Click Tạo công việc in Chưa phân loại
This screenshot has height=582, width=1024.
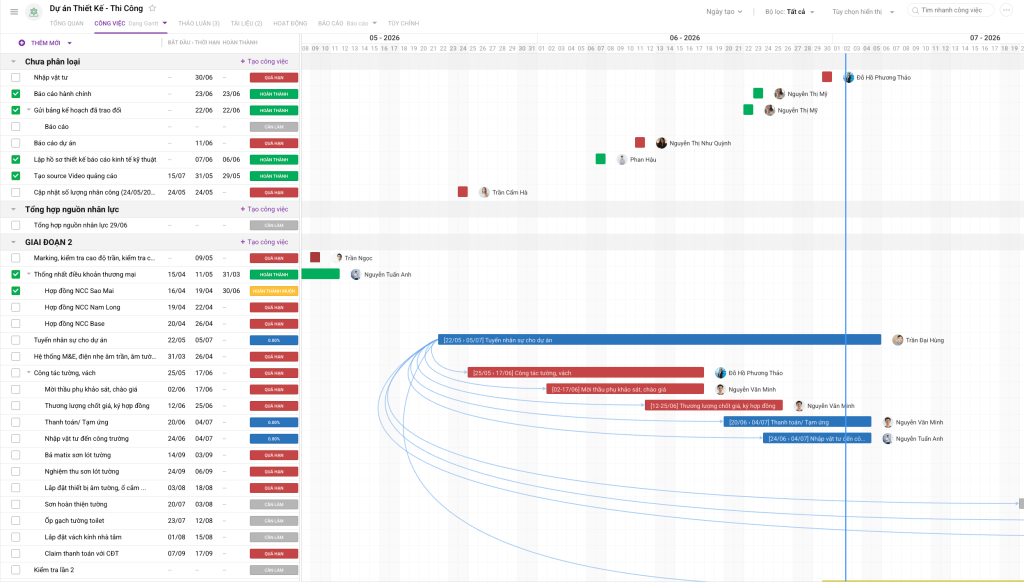click(264, 61)
